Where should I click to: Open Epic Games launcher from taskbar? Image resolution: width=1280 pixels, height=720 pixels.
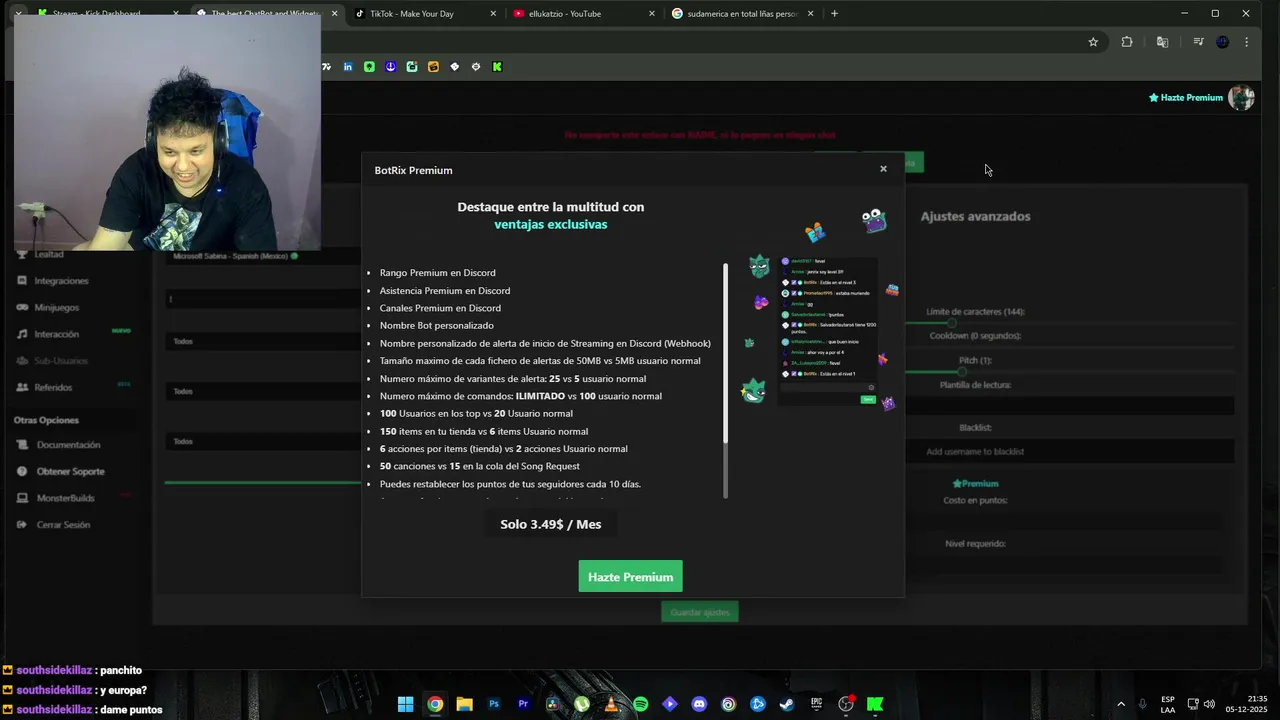pyautogui.click(x=817, y=704)
